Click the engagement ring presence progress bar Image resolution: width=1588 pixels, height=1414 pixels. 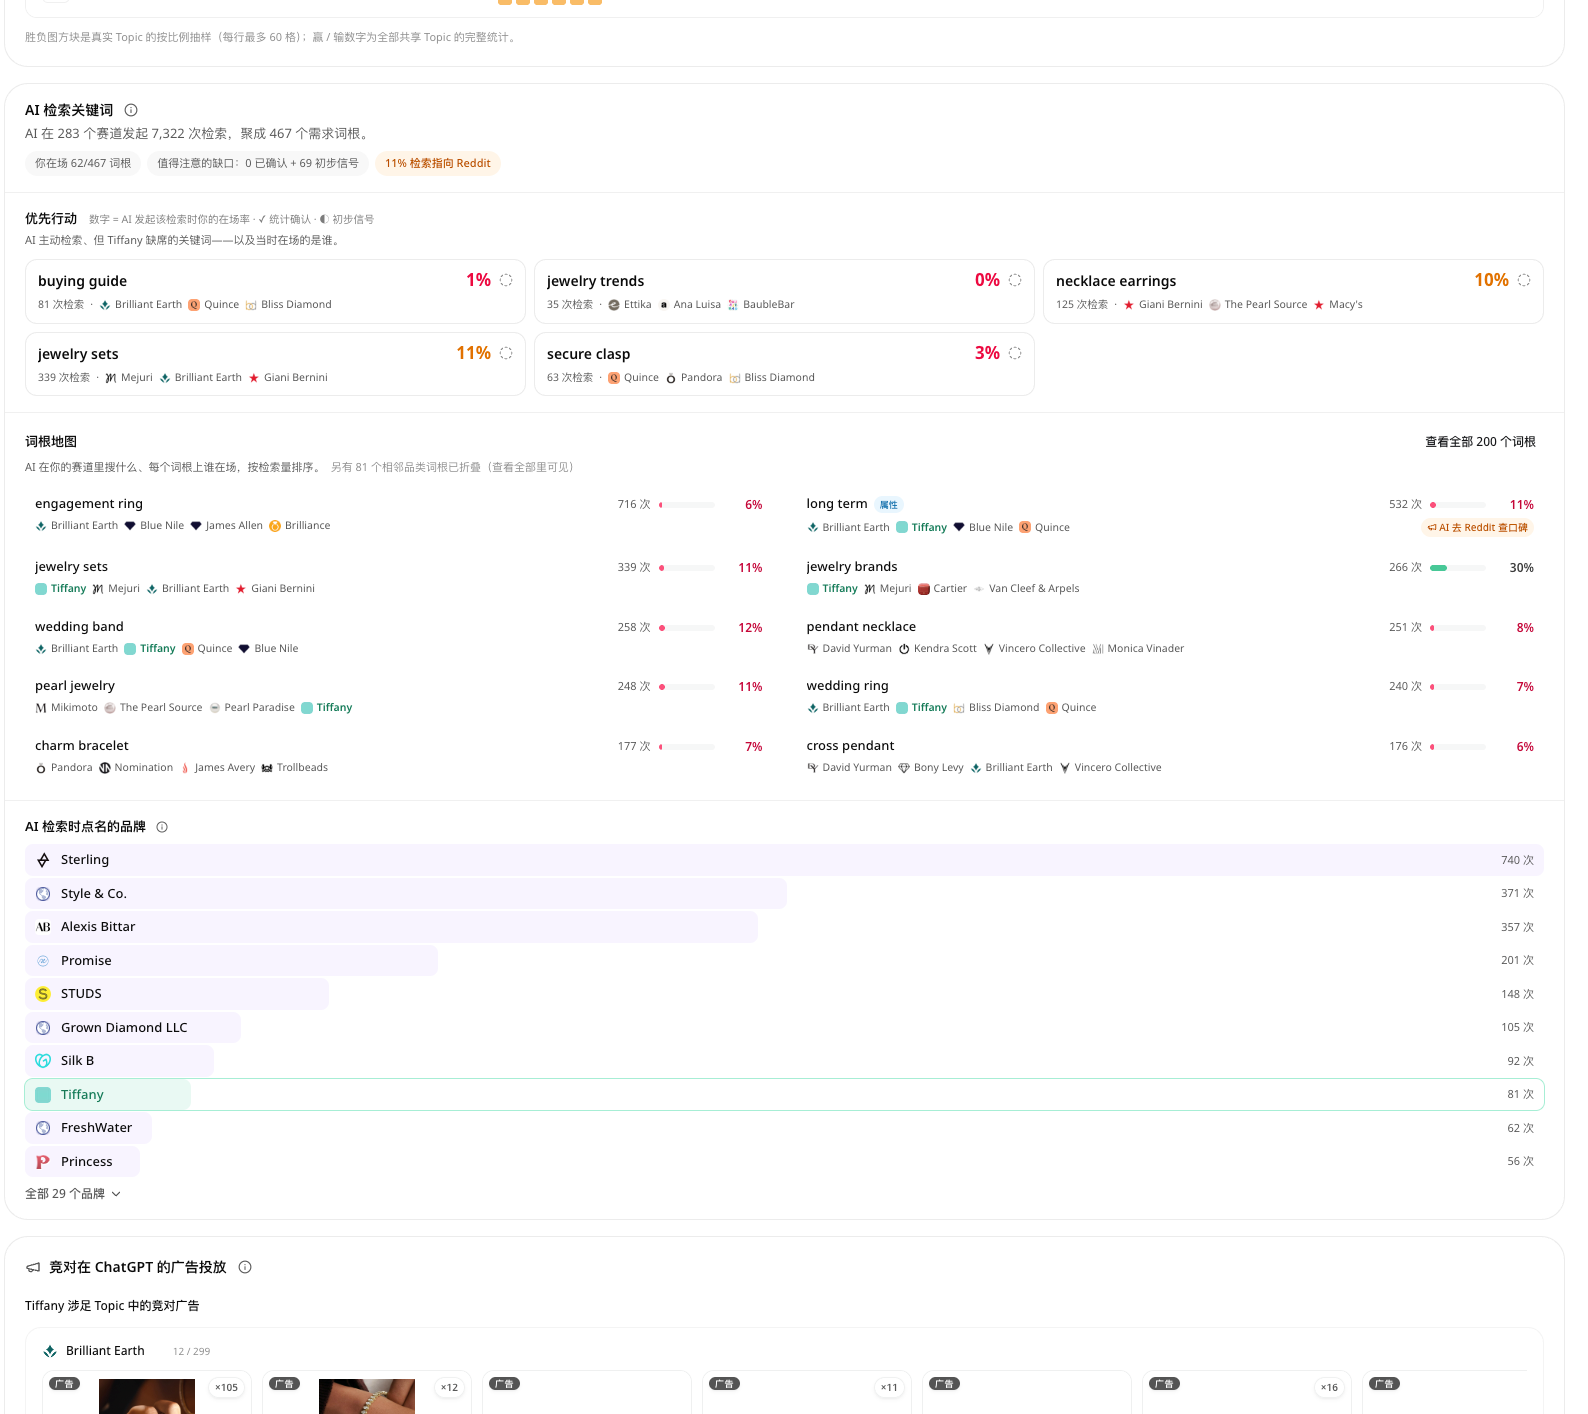tap(687, 505)
